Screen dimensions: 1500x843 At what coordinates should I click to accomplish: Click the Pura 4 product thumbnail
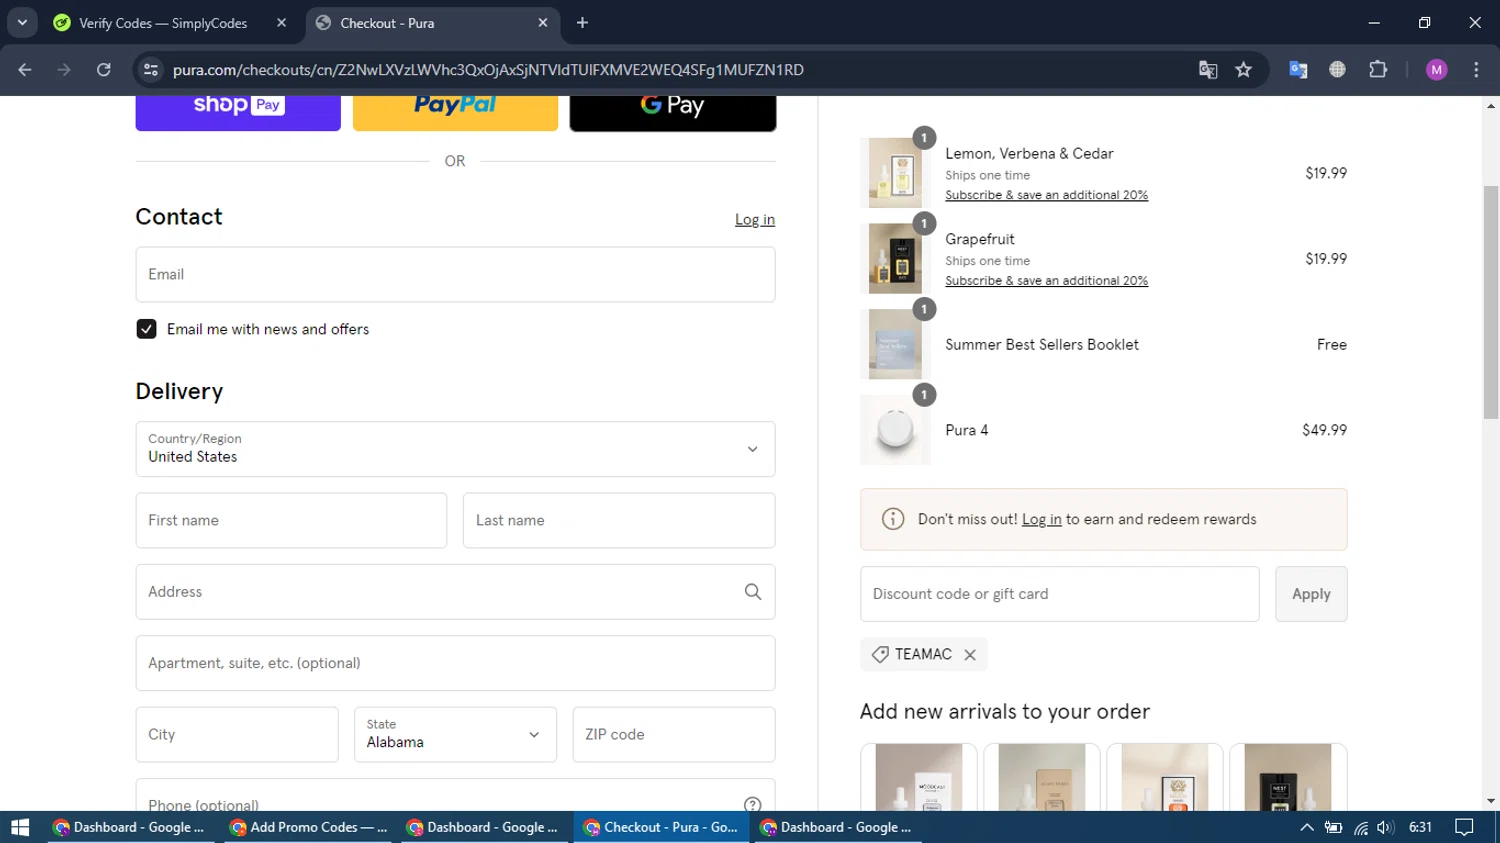(895, 430)
